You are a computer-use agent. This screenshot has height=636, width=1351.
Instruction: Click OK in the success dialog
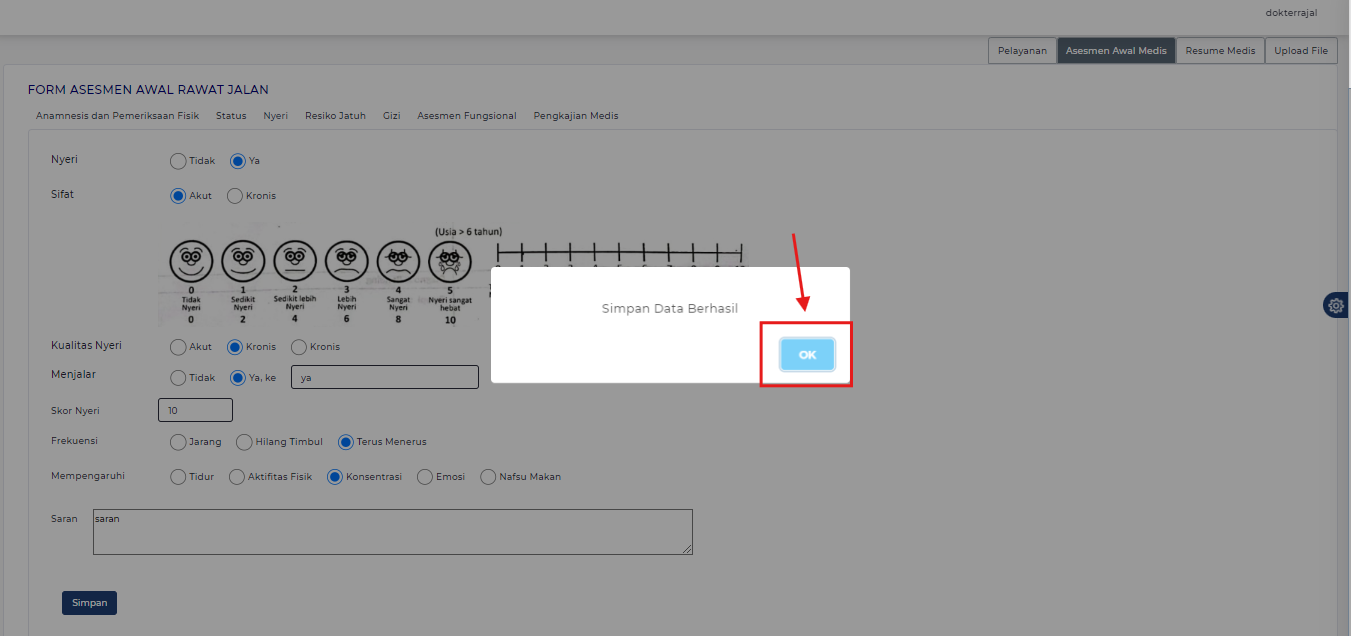point(807,355)
